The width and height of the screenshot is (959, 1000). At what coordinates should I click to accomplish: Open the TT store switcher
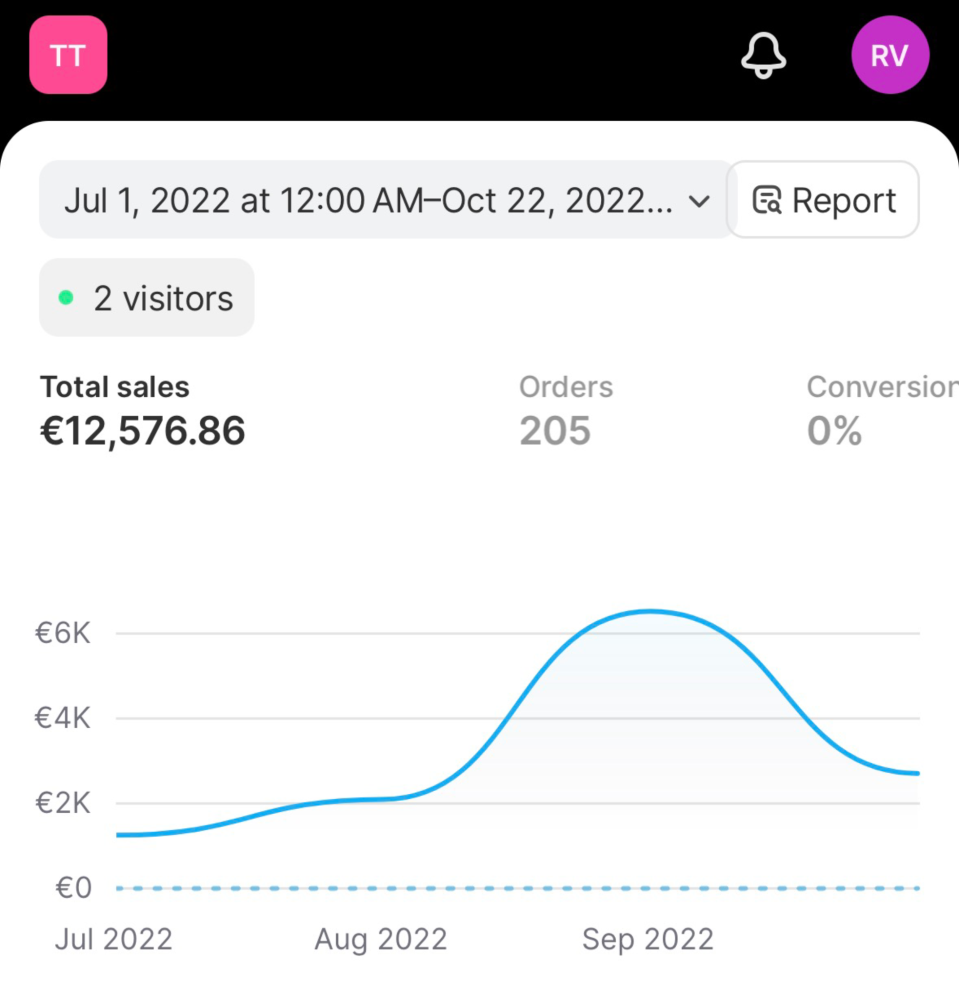[68, 55]
